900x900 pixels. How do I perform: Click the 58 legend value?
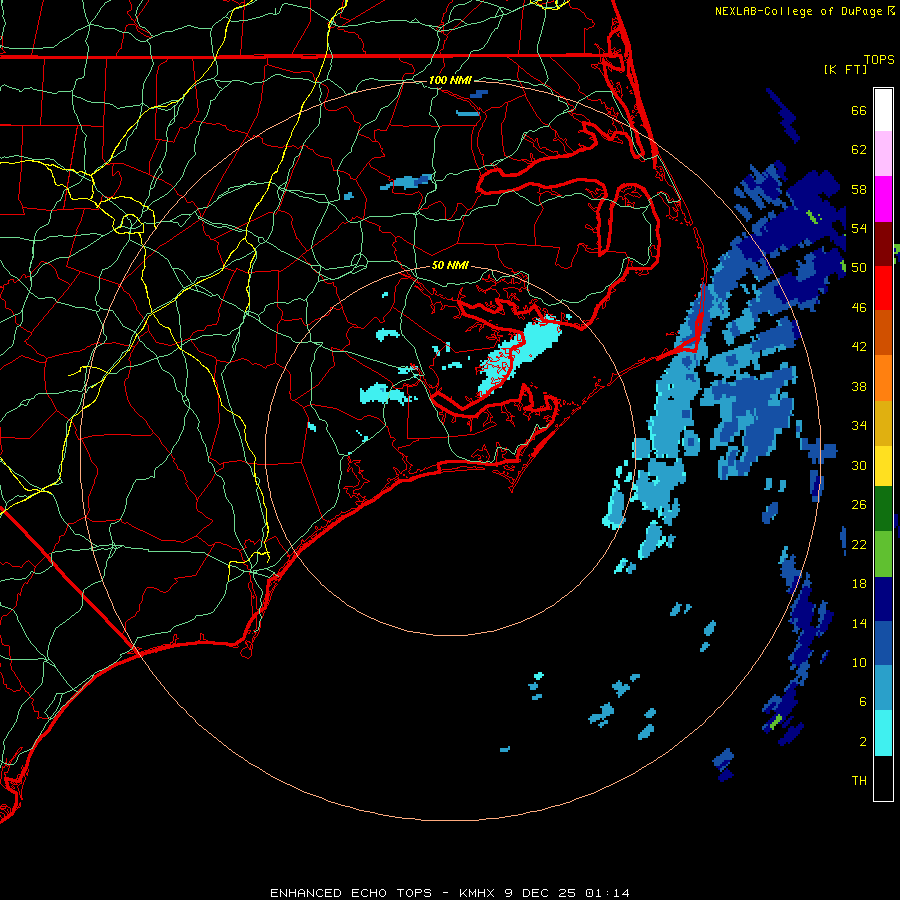coord(859,189)
